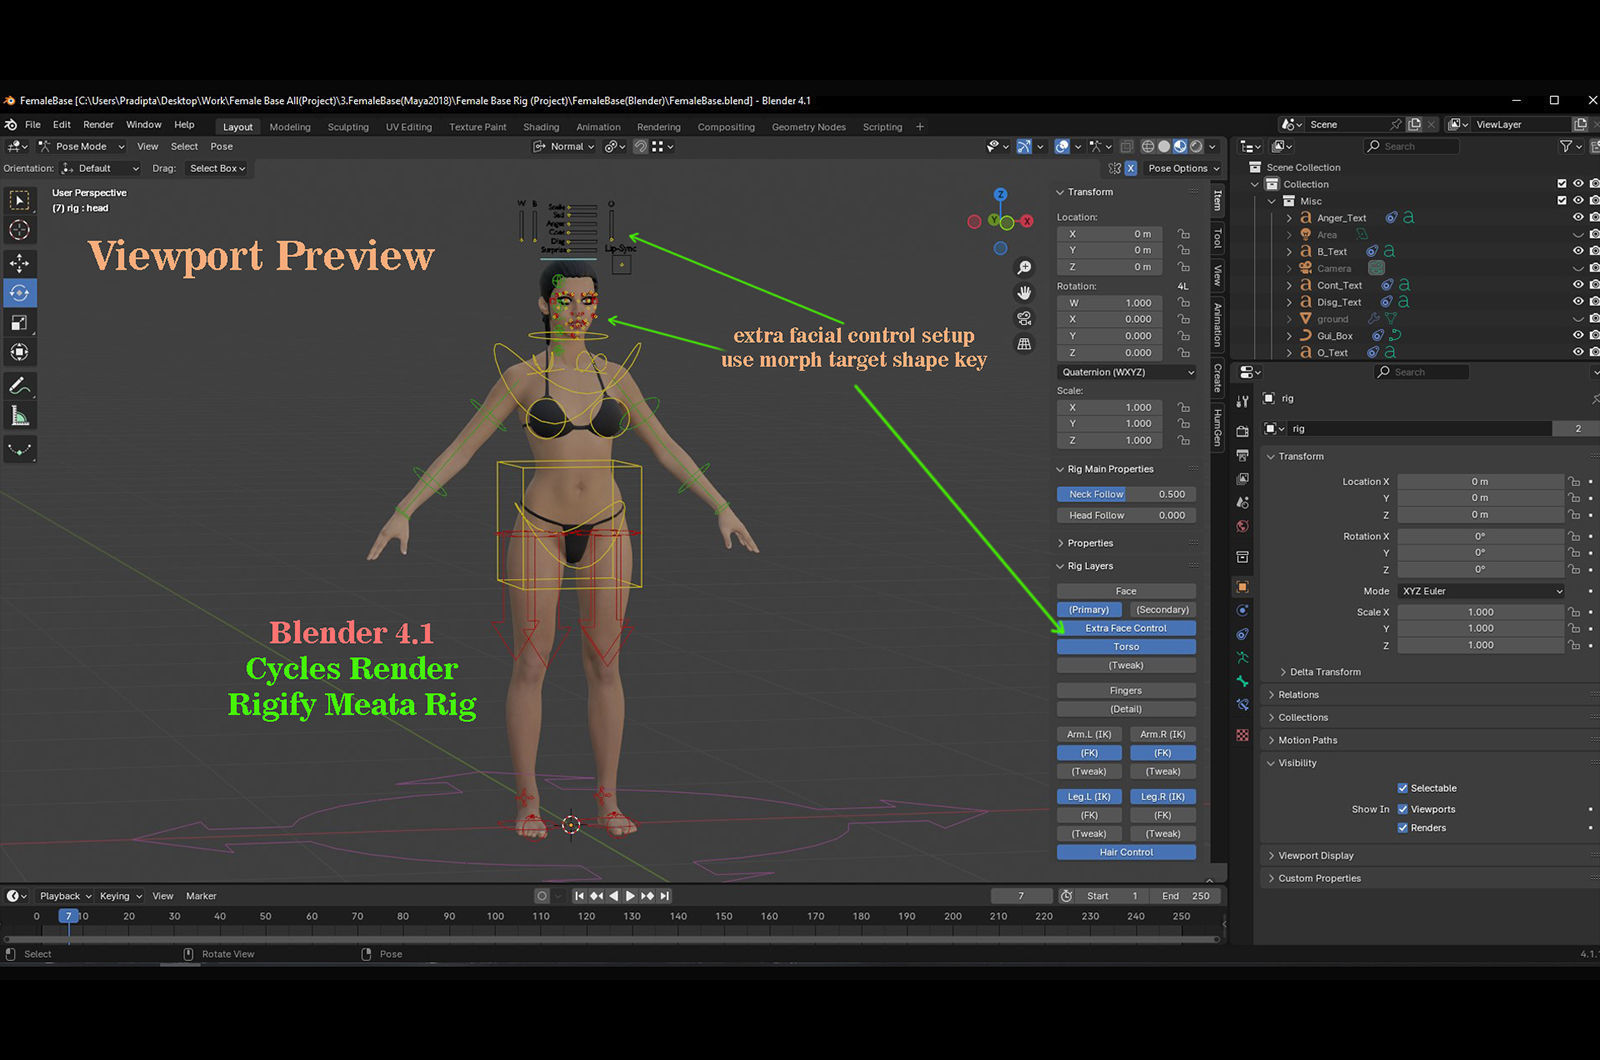Open the Texture properties tab
This screenshot has height=1060, width=1600.
pos(1242,735)
